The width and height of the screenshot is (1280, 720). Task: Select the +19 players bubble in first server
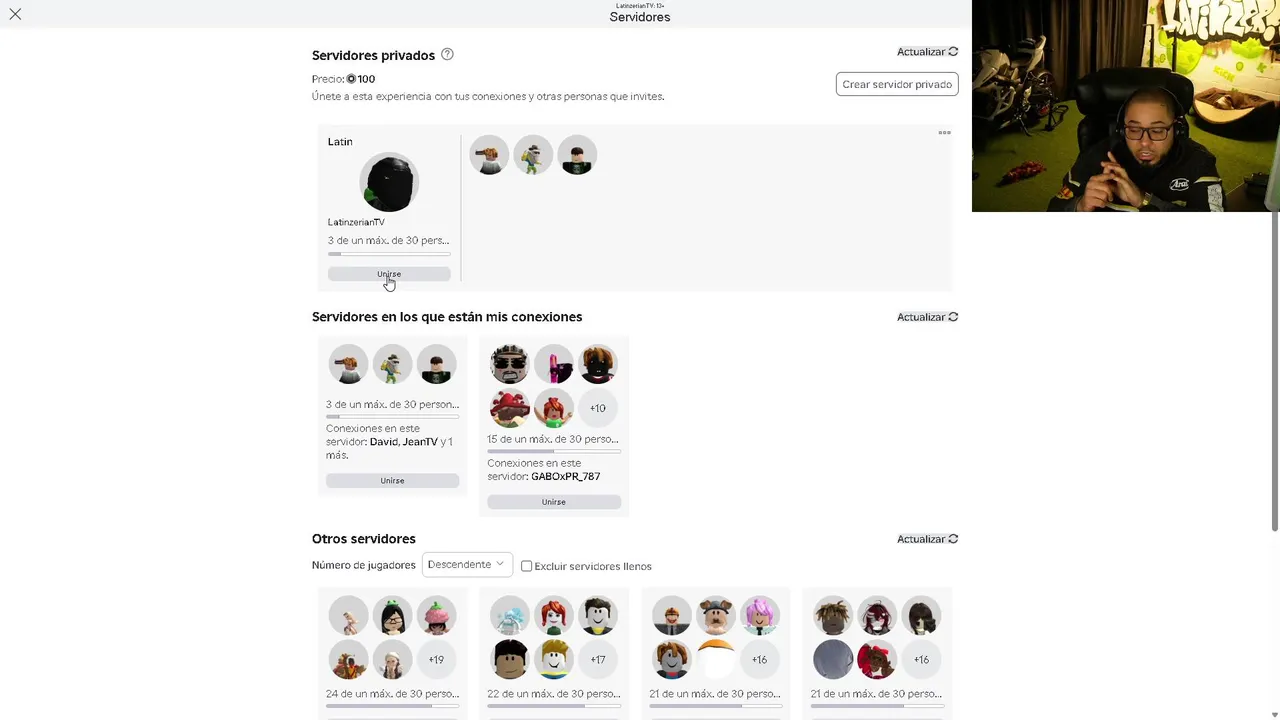(x=436, y=660)
